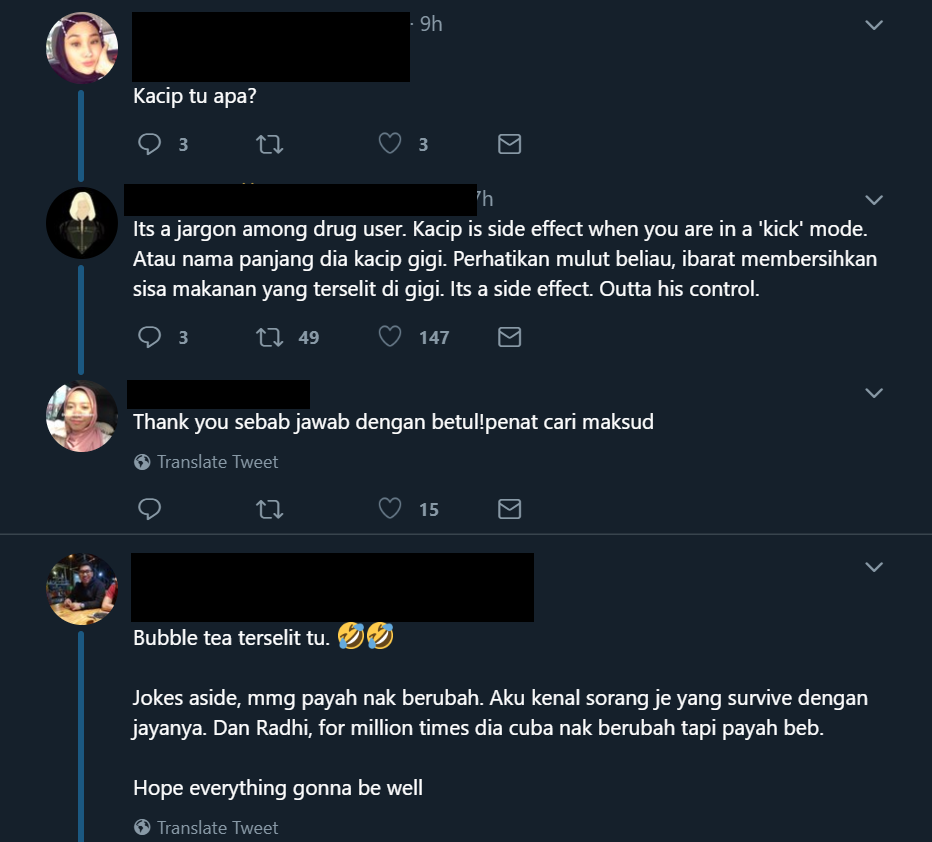Send 'Kacip tu apa?' tweet via direct message
The height and width of the screenshot is (842, 932).
pos(509,144)
